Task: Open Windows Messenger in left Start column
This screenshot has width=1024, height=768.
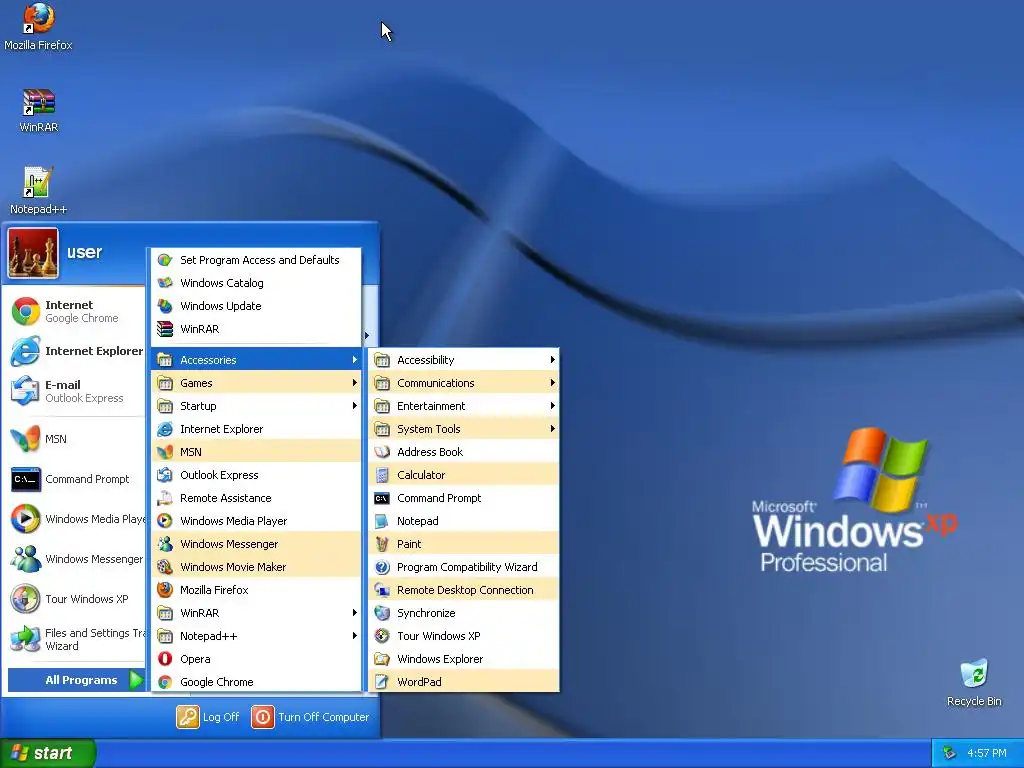Action: click(x=75, y=559)
